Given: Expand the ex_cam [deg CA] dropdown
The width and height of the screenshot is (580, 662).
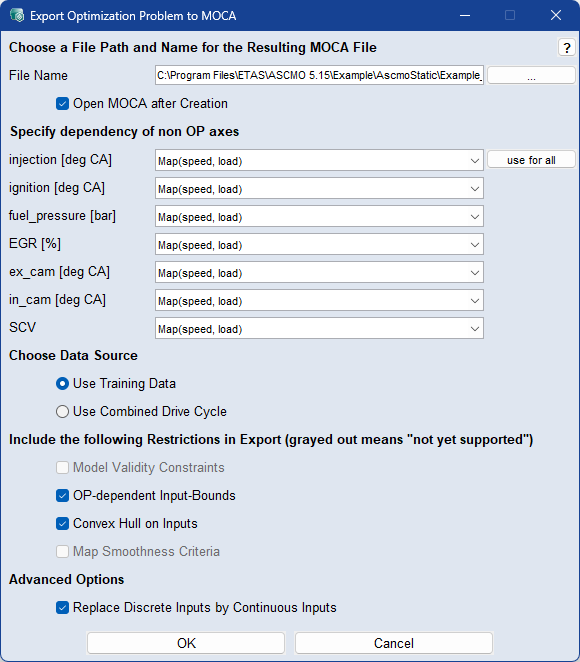Looking at the screenshot, I should pos(319,273).
